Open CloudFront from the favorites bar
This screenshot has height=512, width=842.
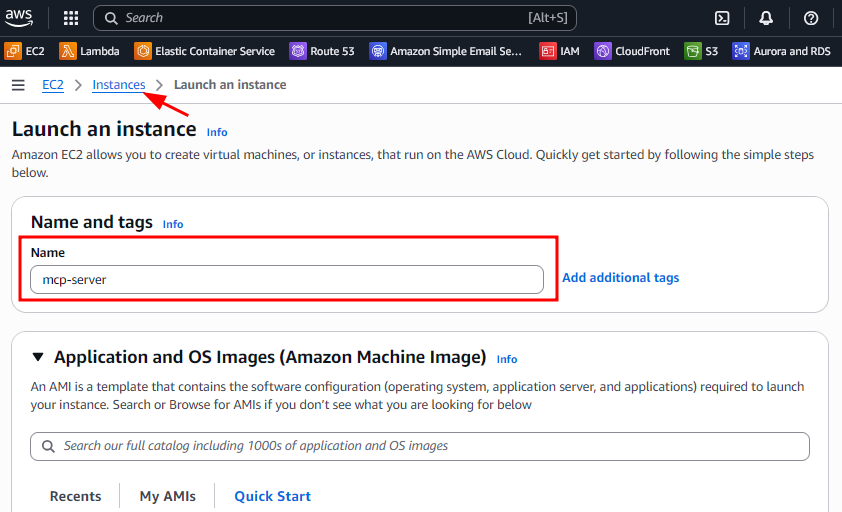coord(632,51)
